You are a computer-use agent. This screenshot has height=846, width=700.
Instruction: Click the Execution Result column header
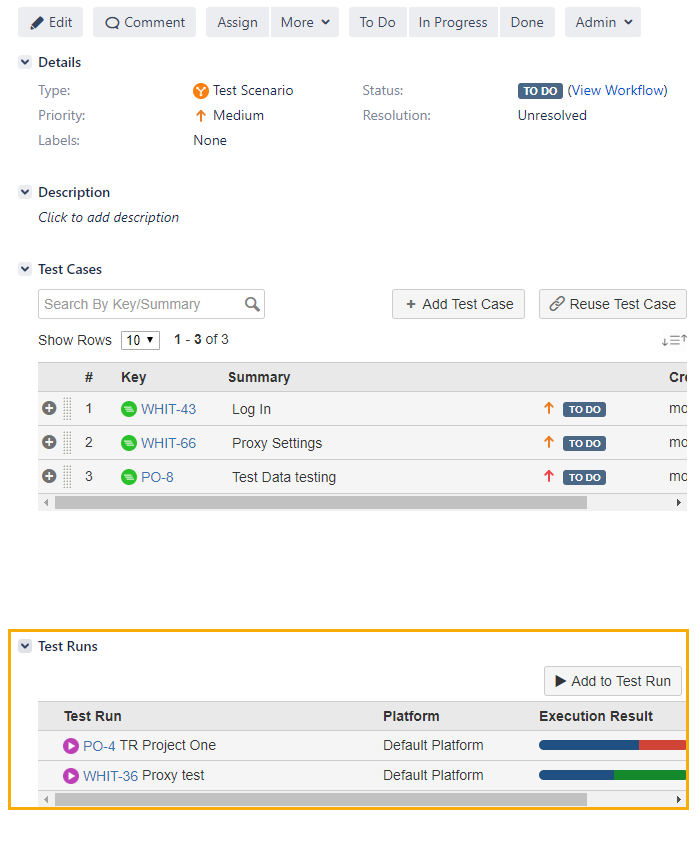coord(596,717)
